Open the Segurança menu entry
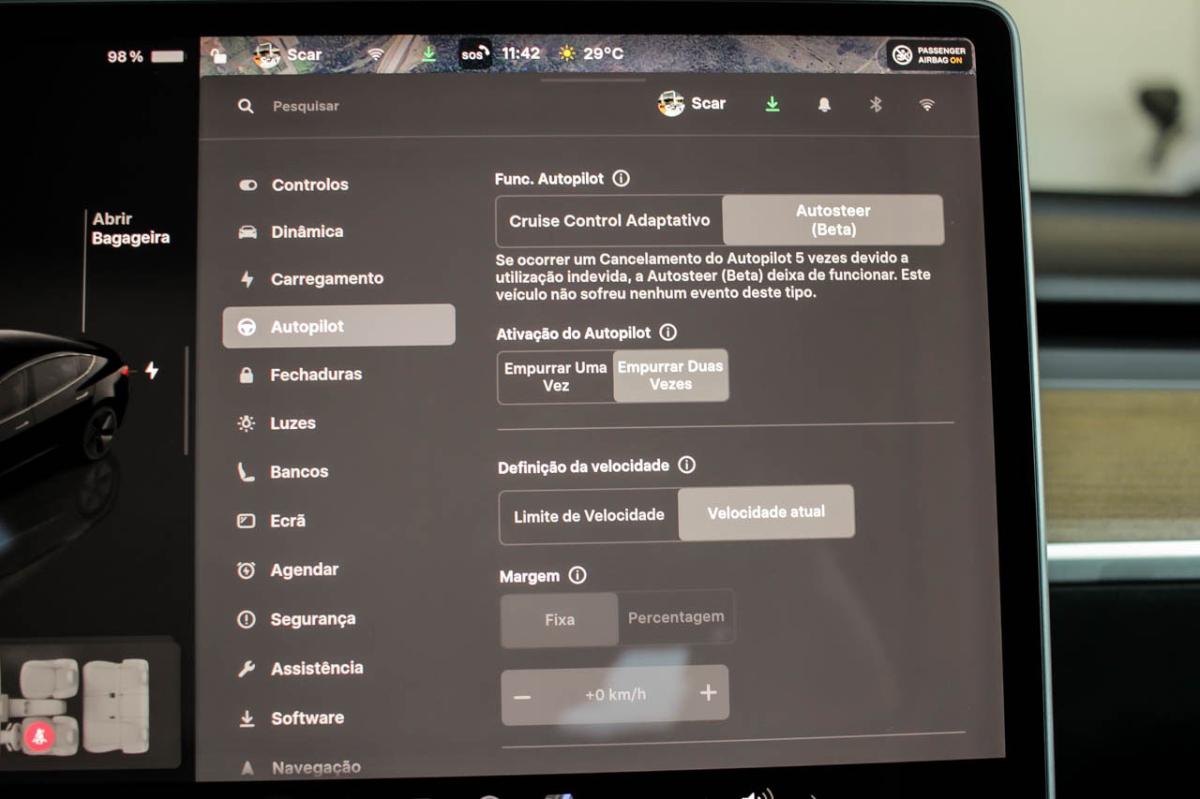 click(296, 620)
